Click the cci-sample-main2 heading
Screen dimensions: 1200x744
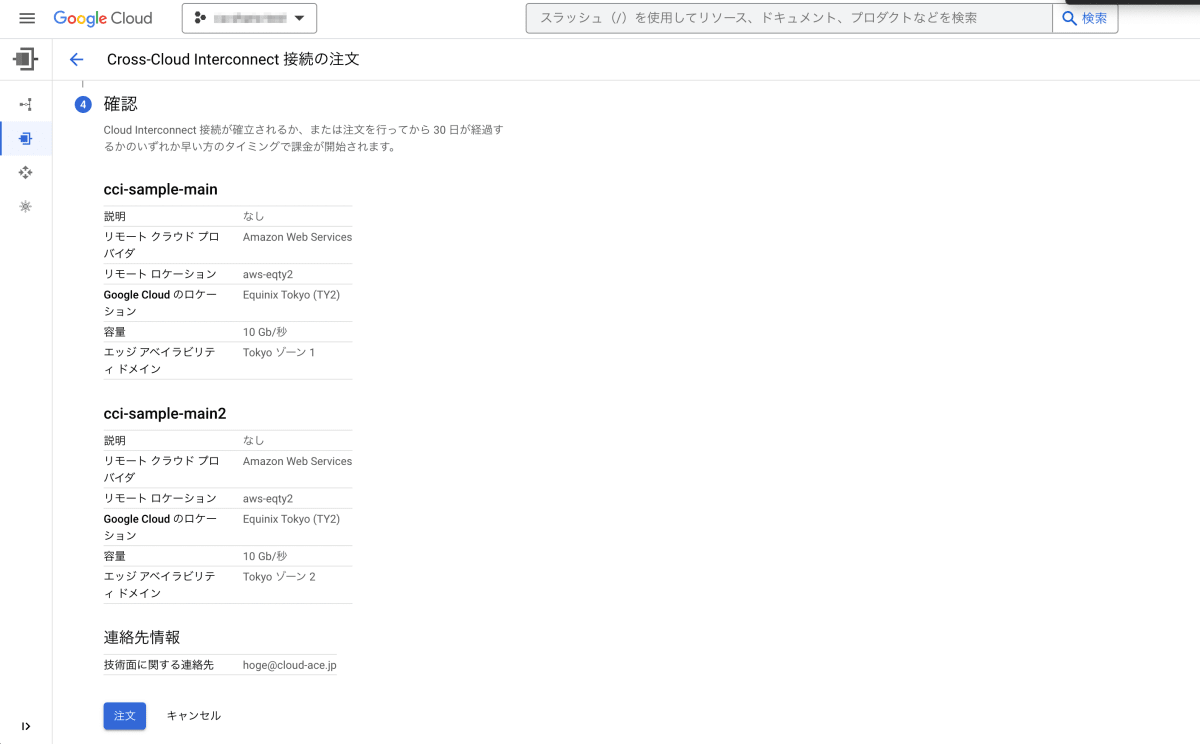click(x=165, y=413)
